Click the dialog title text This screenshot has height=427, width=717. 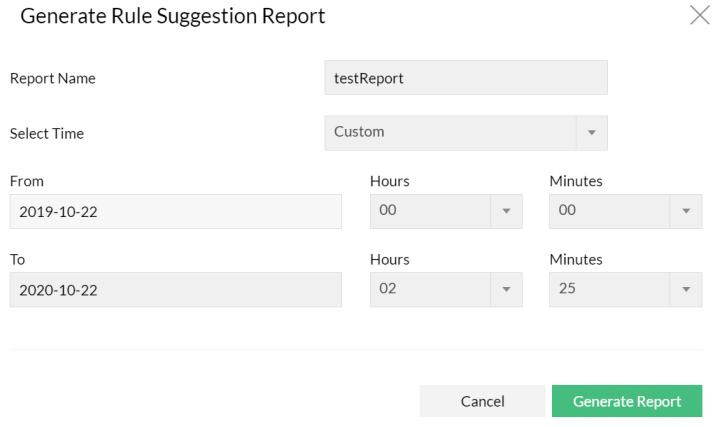coord(172,16)
